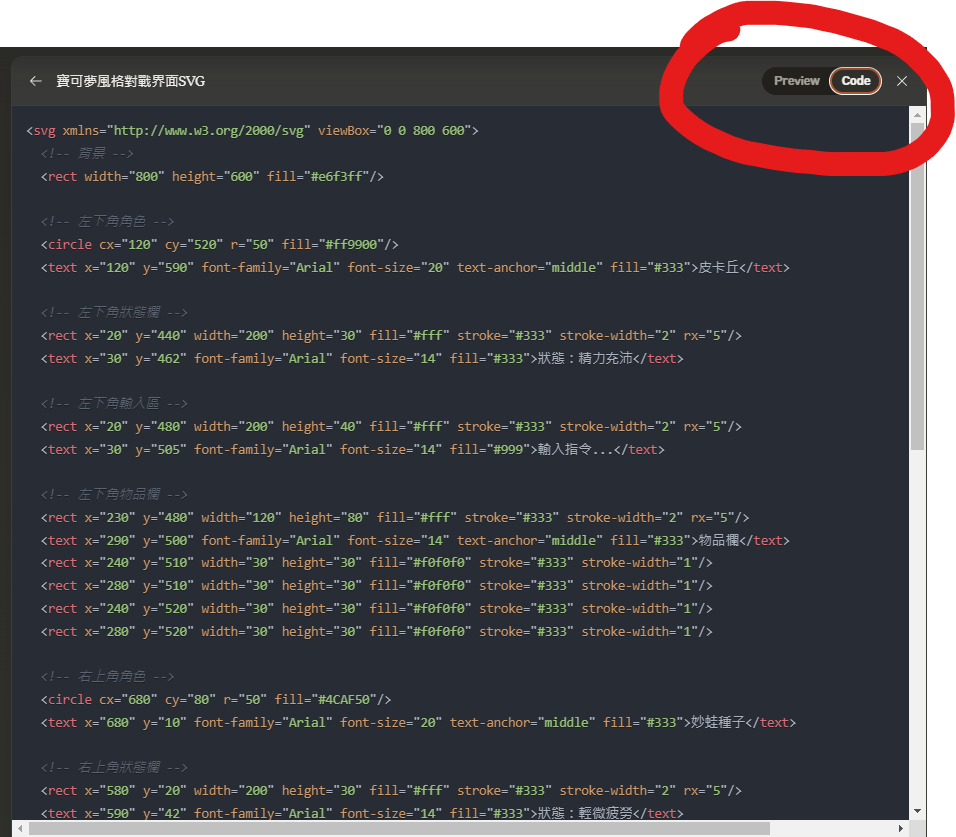The image size is (956, 837).
Task: Switch to the Preview tab
Action: click(796, 80)
